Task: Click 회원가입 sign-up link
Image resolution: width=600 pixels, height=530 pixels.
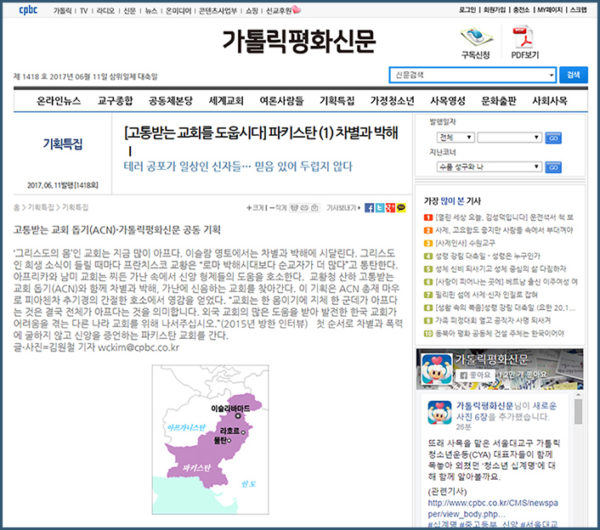Action: (494, 10)
